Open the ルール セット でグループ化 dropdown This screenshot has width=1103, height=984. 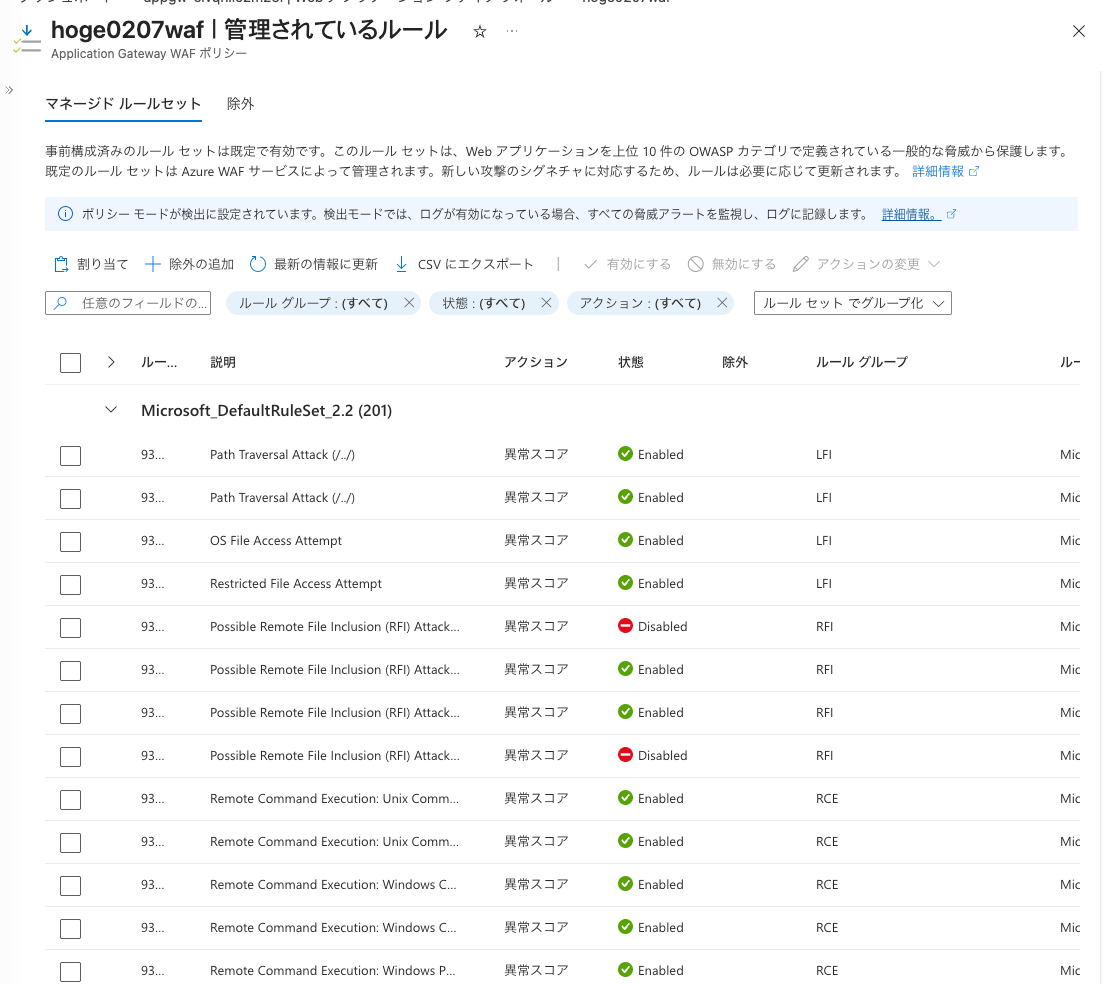tap(852, 302)
